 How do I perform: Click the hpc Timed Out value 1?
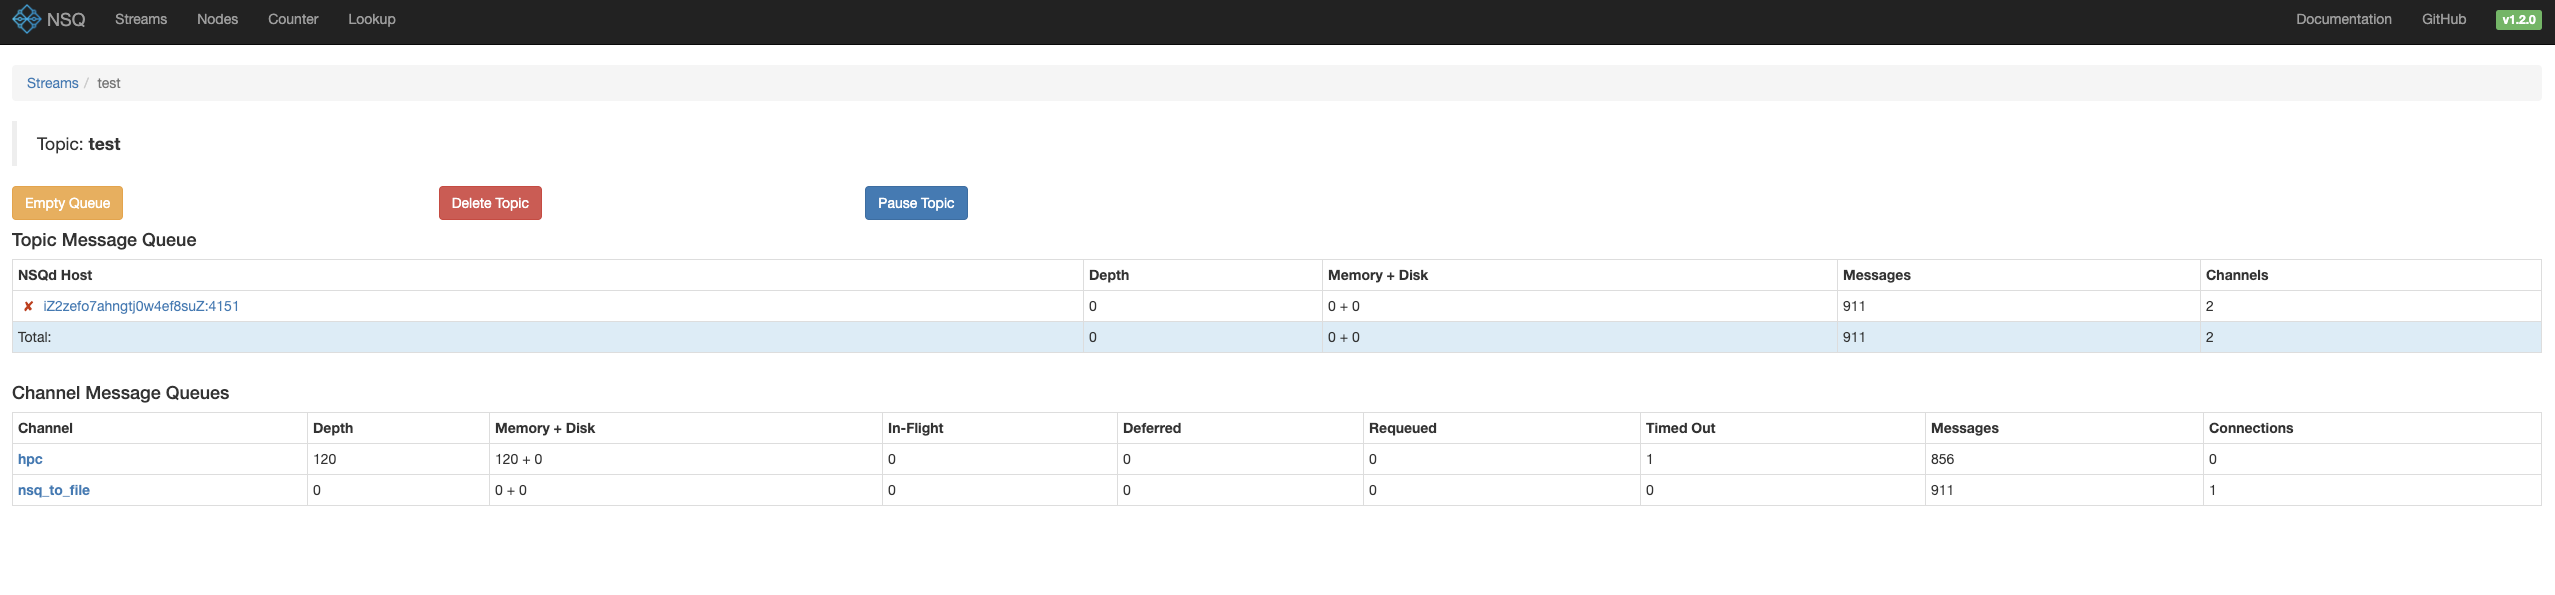[x=1650, y=459]
